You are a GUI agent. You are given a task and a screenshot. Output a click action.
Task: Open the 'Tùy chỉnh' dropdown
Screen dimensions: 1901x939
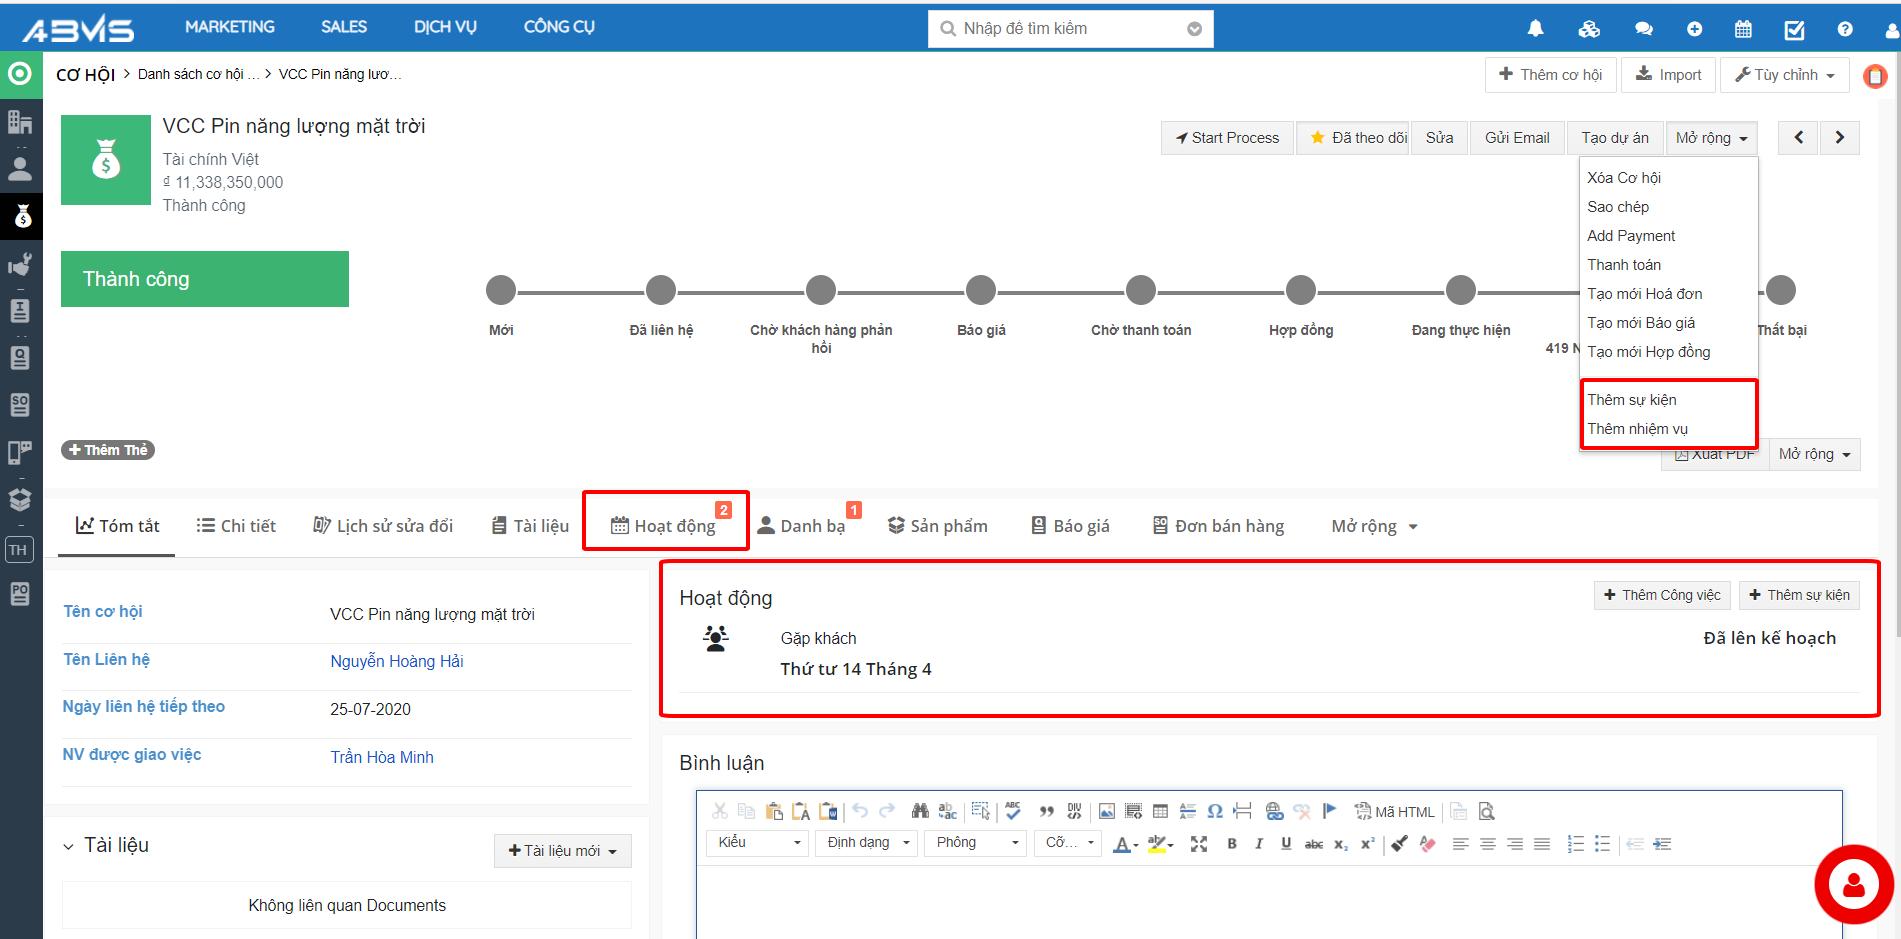click(x=1786, y=75)
